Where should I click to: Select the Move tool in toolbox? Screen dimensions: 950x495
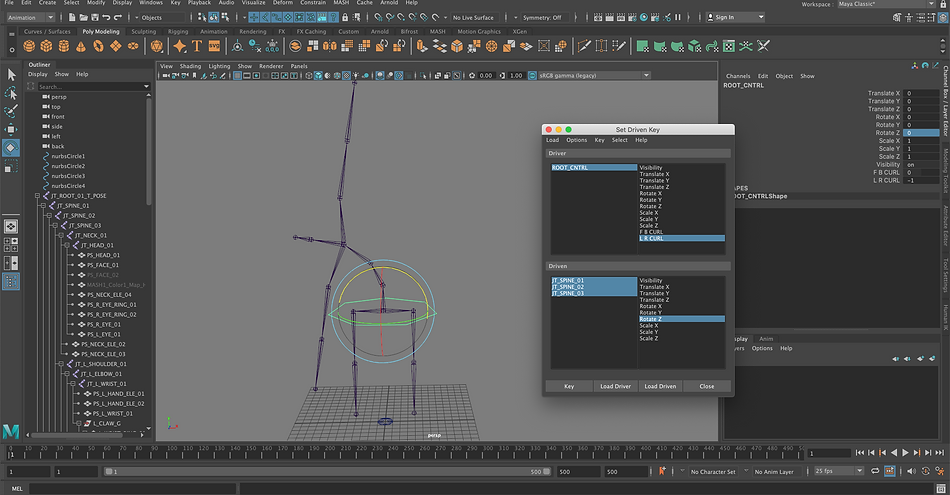pos(11,129)
